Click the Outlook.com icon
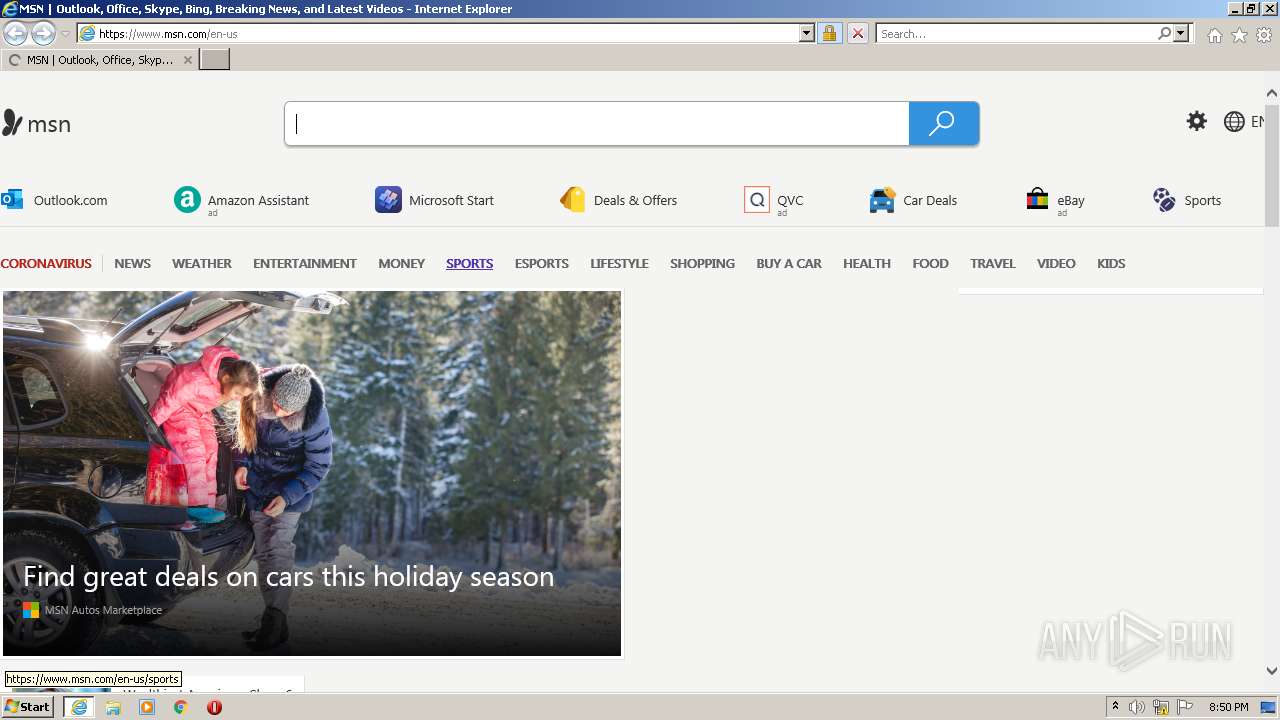The height and width of the screenshot is (720, 1280). click(x=12, y=199)
